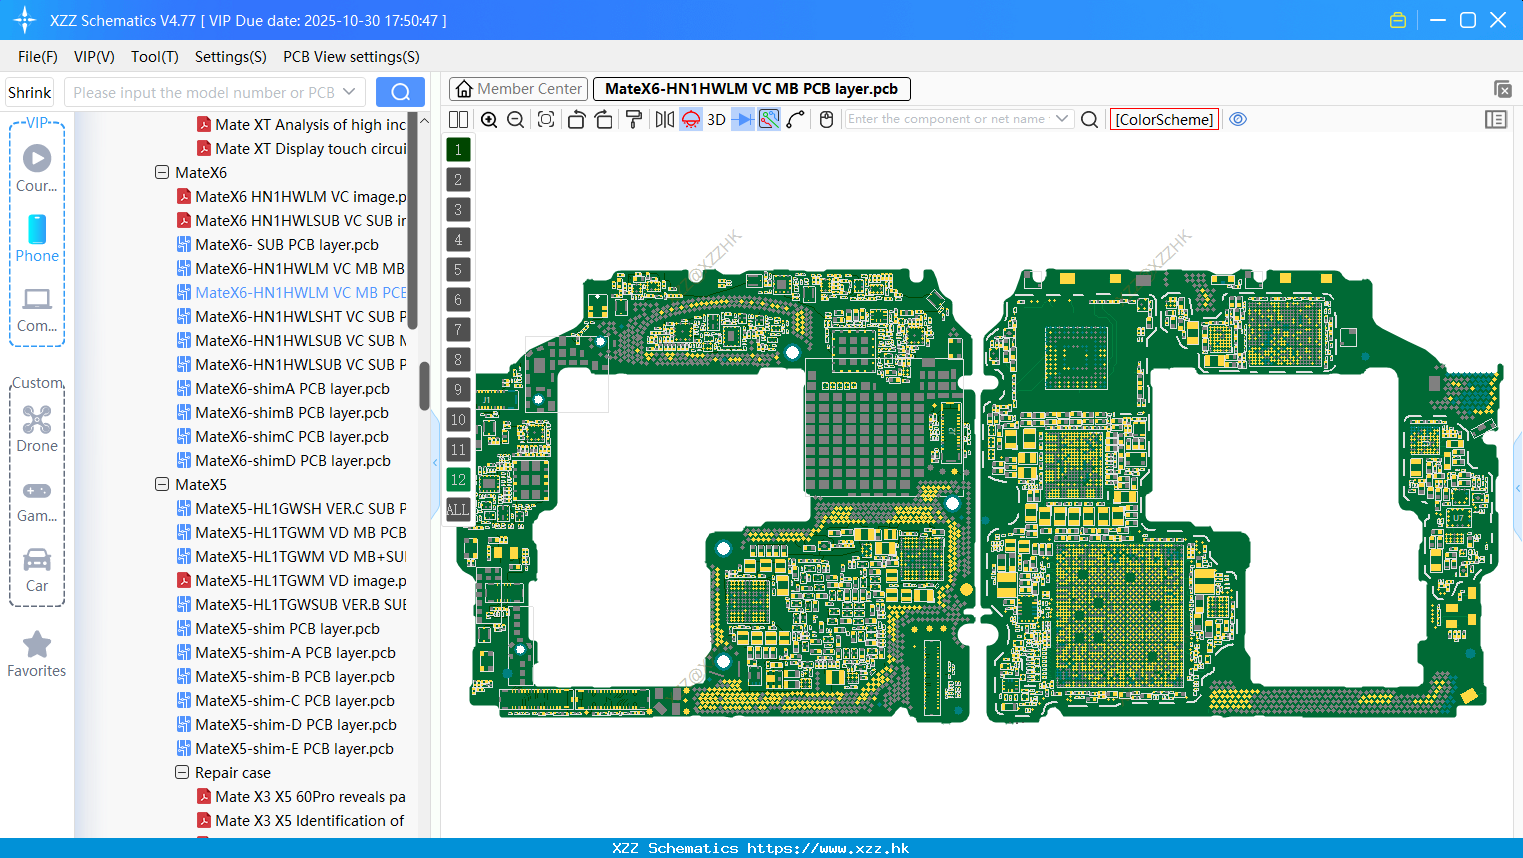
Task: Open the right side panel icon
Action: point(1496,120)
